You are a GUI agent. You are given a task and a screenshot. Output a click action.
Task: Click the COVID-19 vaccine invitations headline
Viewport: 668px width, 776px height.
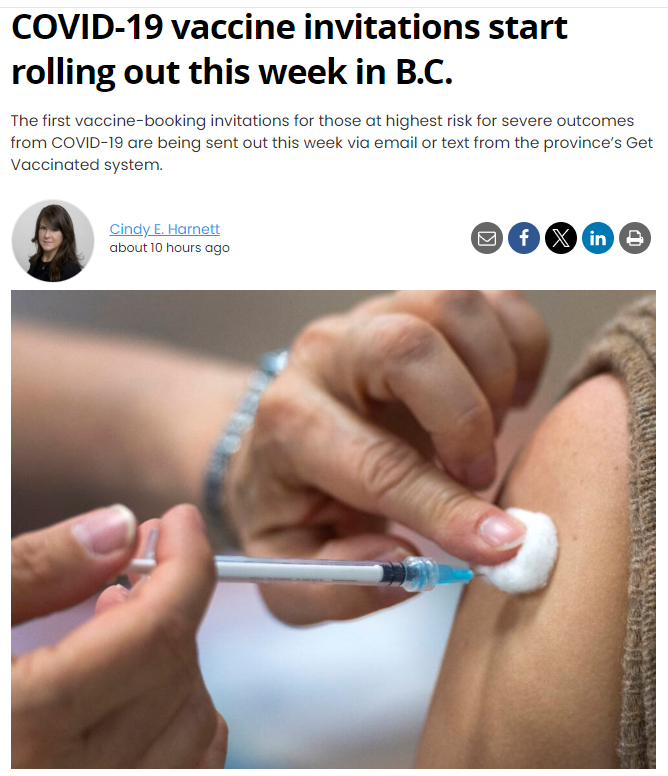[289, 49]
